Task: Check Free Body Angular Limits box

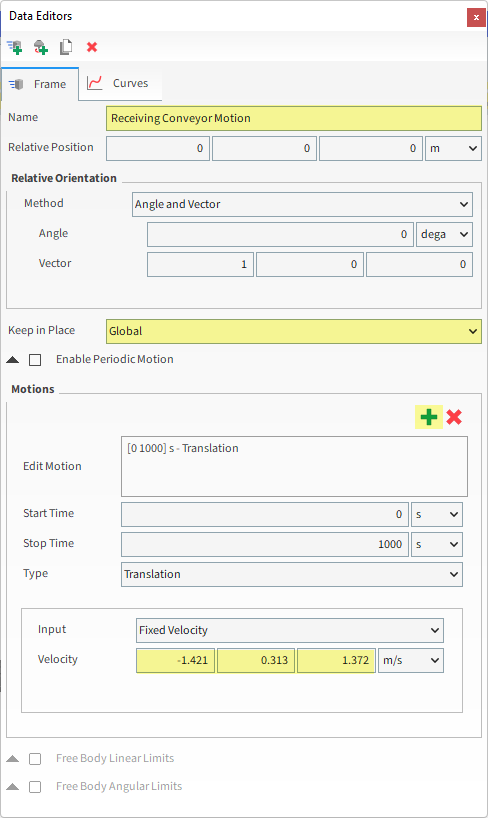Action: [35, 787]
